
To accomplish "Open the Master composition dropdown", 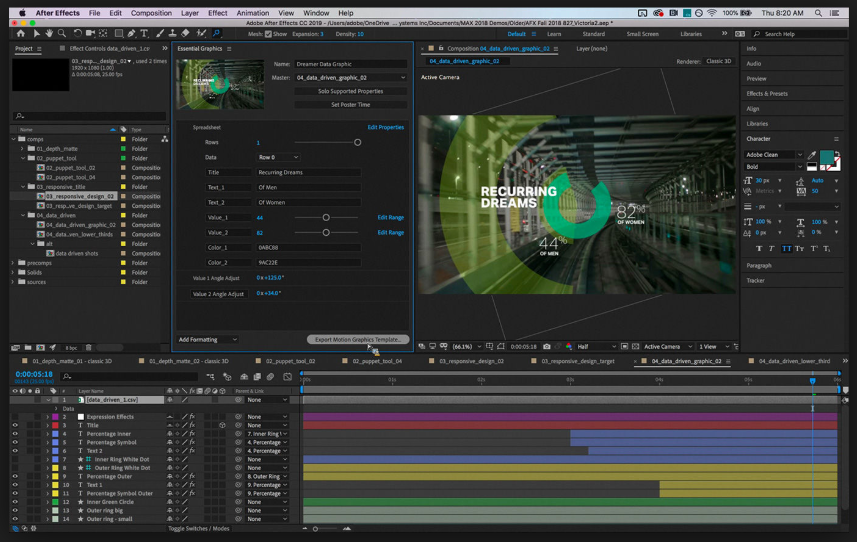I will pos(350,77).
